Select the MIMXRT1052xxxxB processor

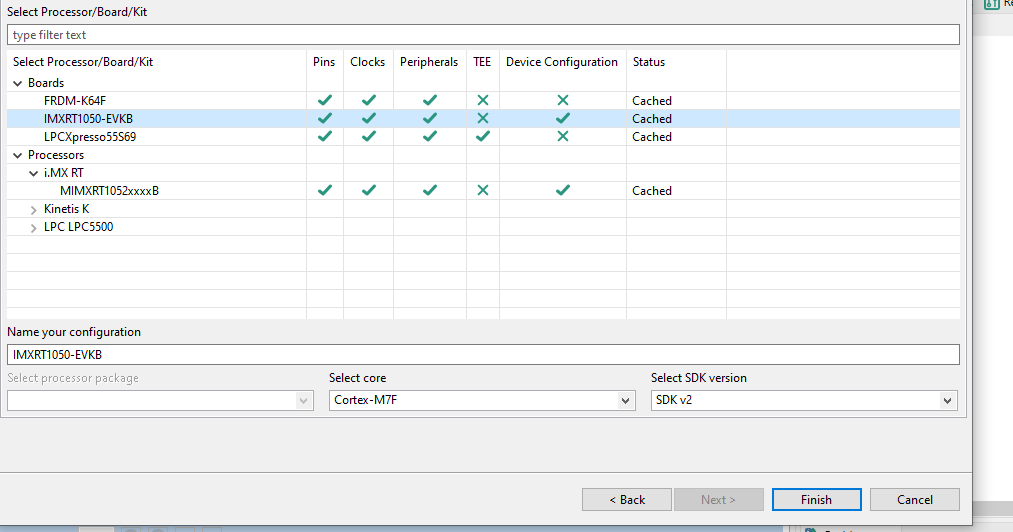pos(109,191)
